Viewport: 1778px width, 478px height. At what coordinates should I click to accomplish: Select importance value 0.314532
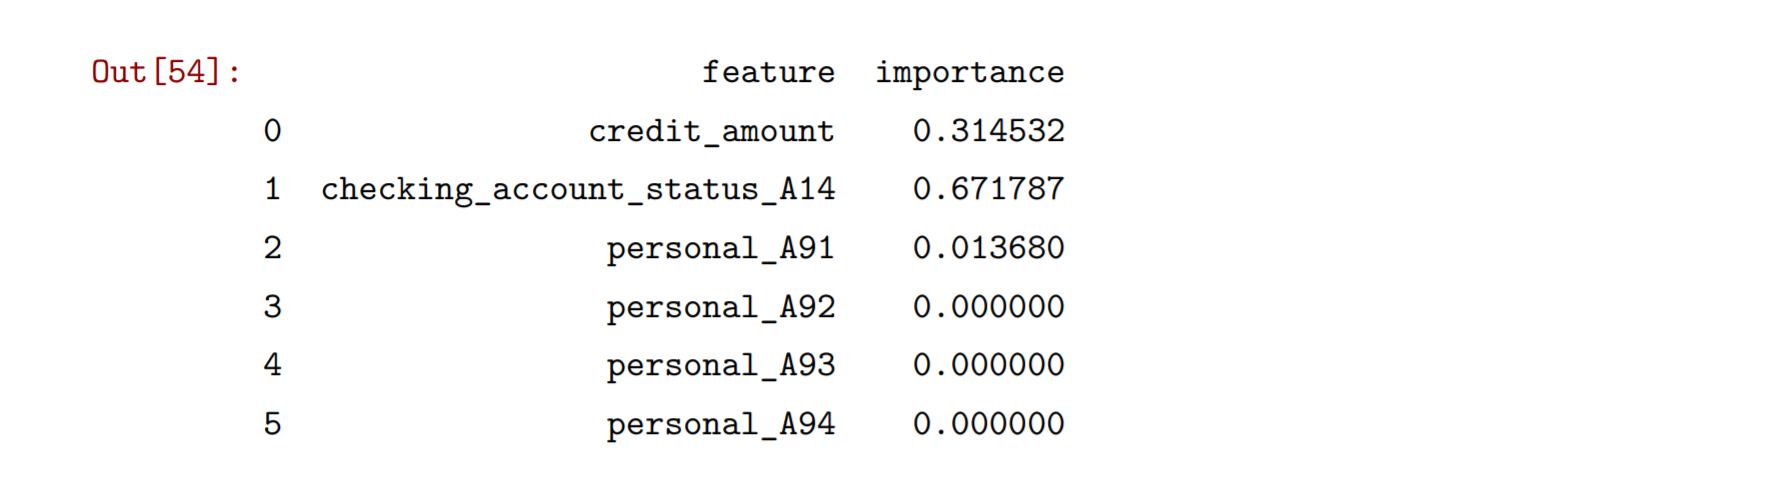pyautogui.click(x=988, y=131)
